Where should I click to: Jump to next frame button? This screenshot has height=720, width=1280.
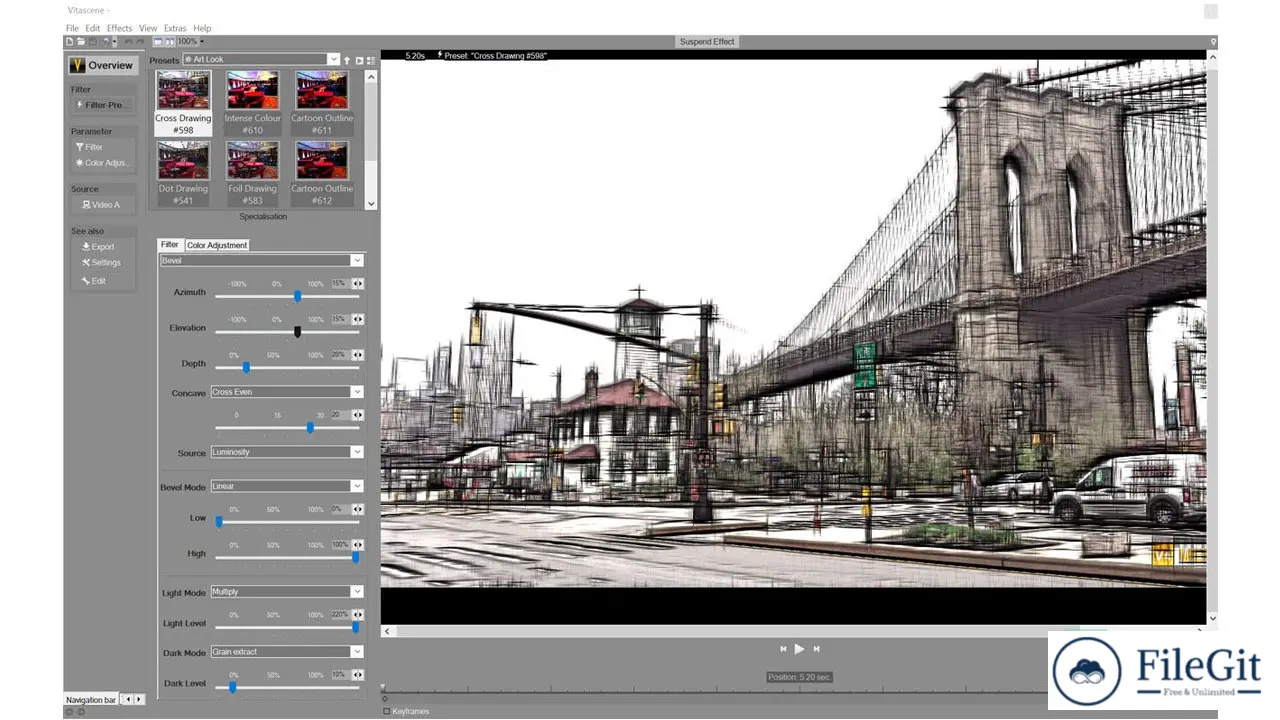pos(816,649)
